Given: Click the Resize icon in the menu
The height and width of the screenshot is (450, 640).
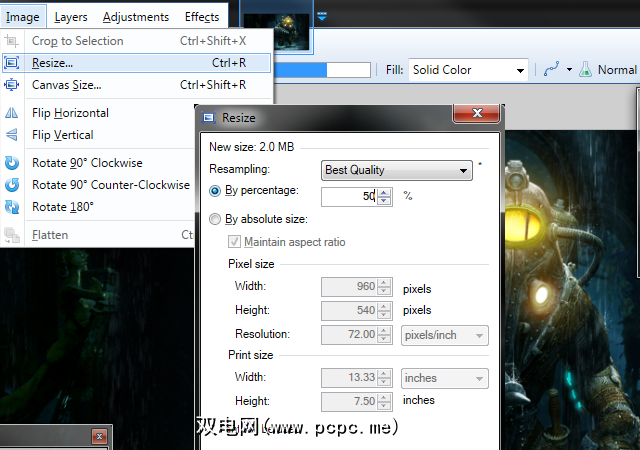Looking at the screenshot, I should [11, 63].
